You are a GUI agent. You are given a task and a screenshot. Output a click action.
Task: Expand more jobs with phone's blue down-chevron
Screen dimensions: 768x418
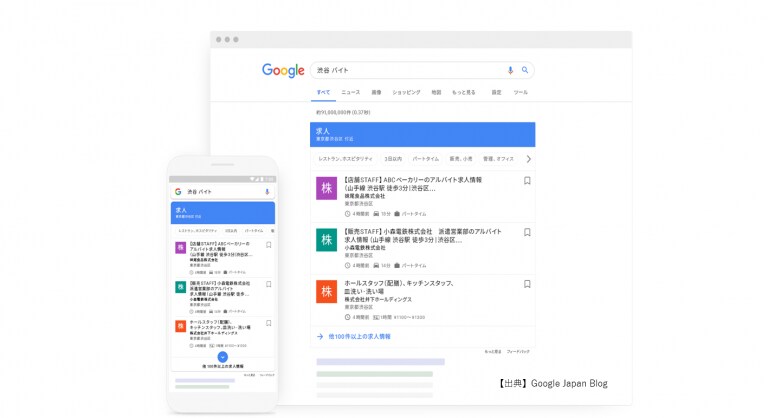coord(222,357)
